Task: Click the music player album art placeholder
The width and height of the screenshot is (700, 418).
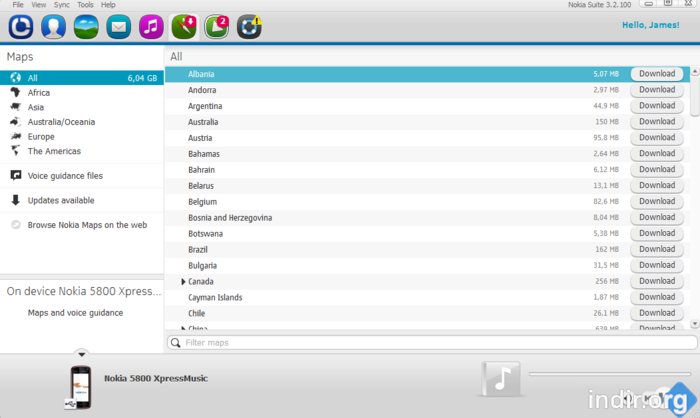Action: click(501, 379)
